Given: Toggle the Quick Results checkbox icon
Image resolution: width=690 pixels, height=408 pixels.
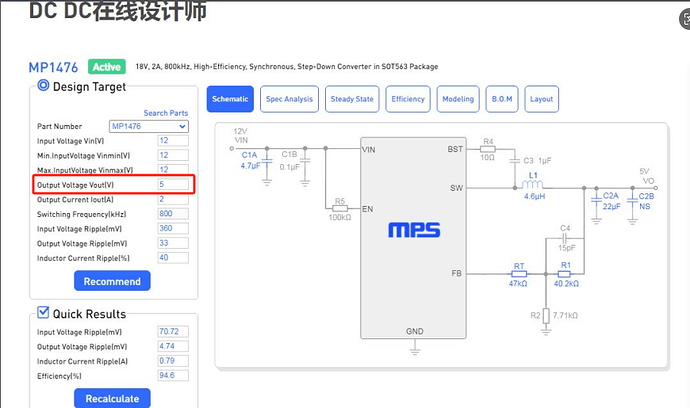Looking at the screenshot, I should click(x=43, y=312).
